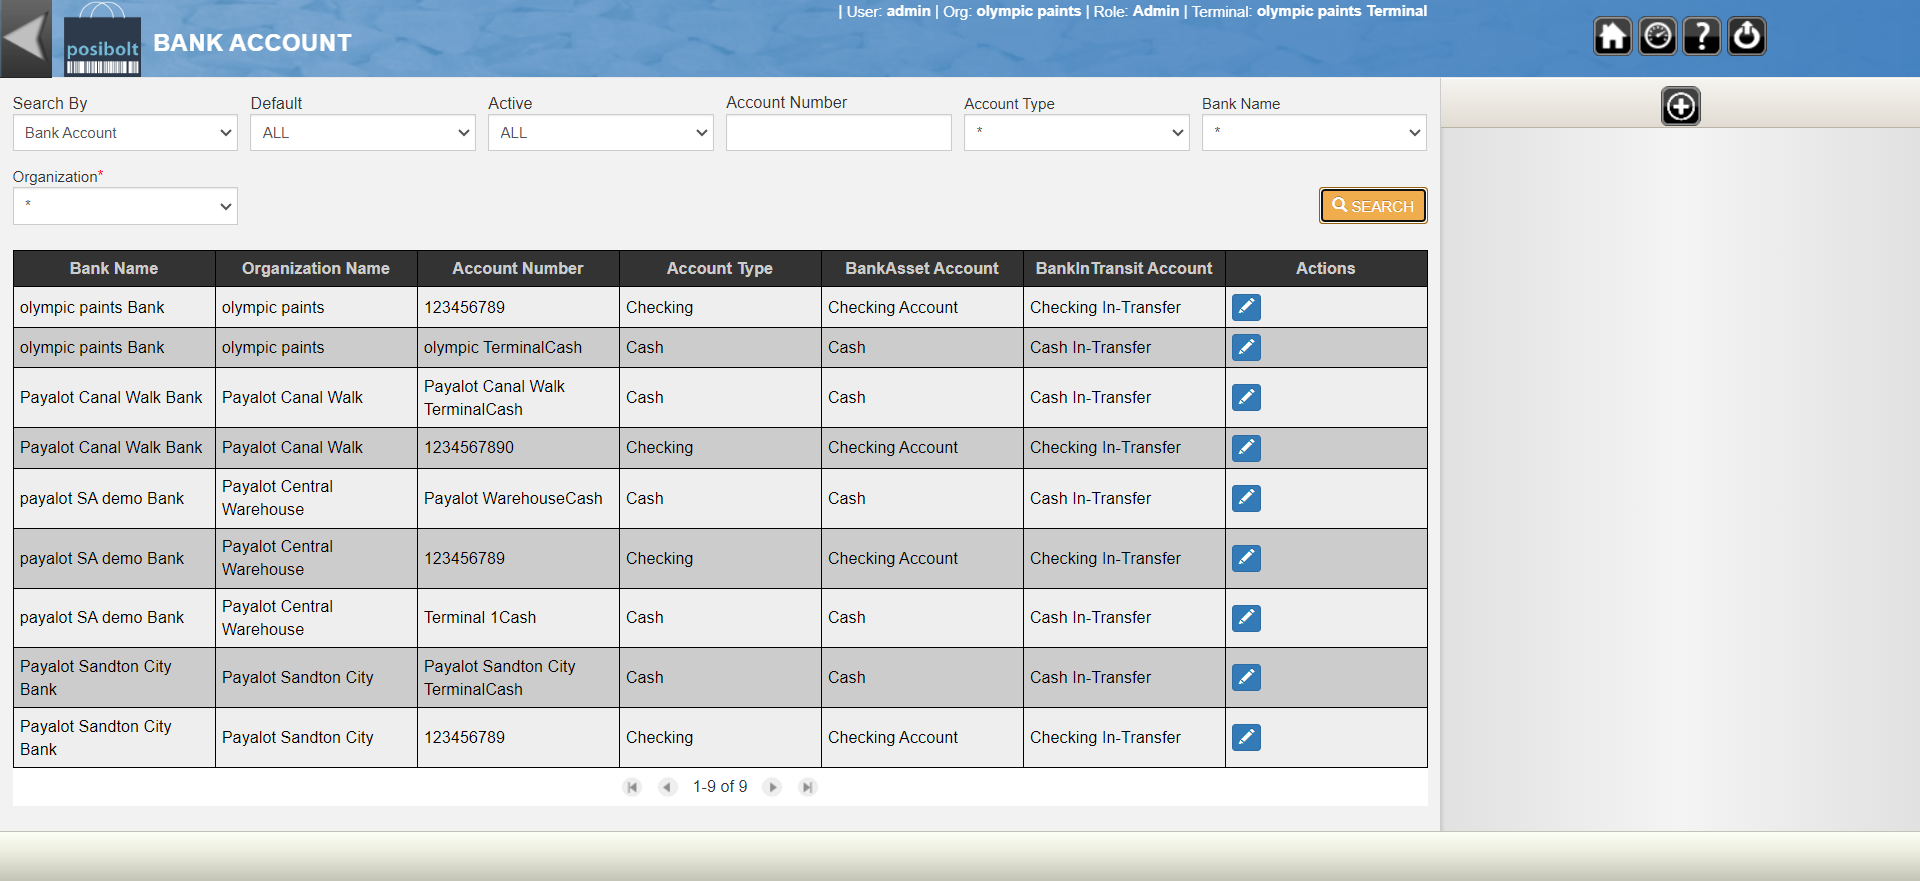The height and width of the screenshot is (881, 1920).
Task: Open the Search By dropdown
Action: (x=125, y=133)
